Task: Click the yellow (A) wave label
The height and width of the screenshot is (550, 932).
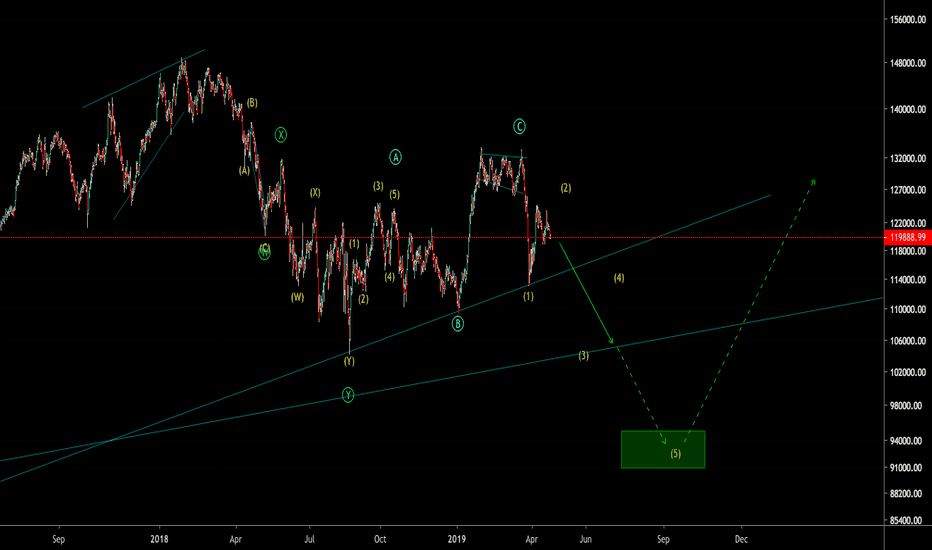Action: 244,171
